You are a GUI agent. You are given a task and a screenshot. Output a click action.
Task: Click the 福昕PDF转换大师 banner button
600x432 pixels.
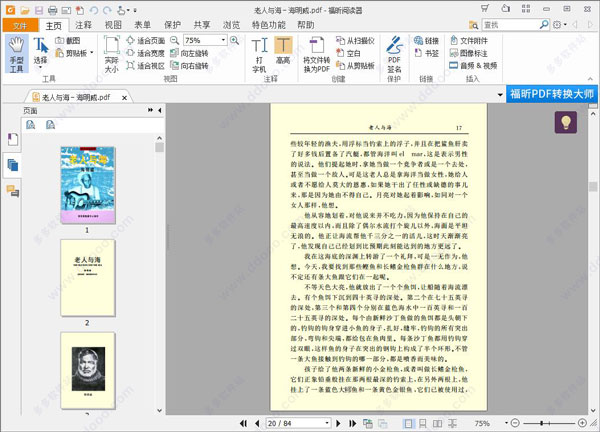point(552,94)
